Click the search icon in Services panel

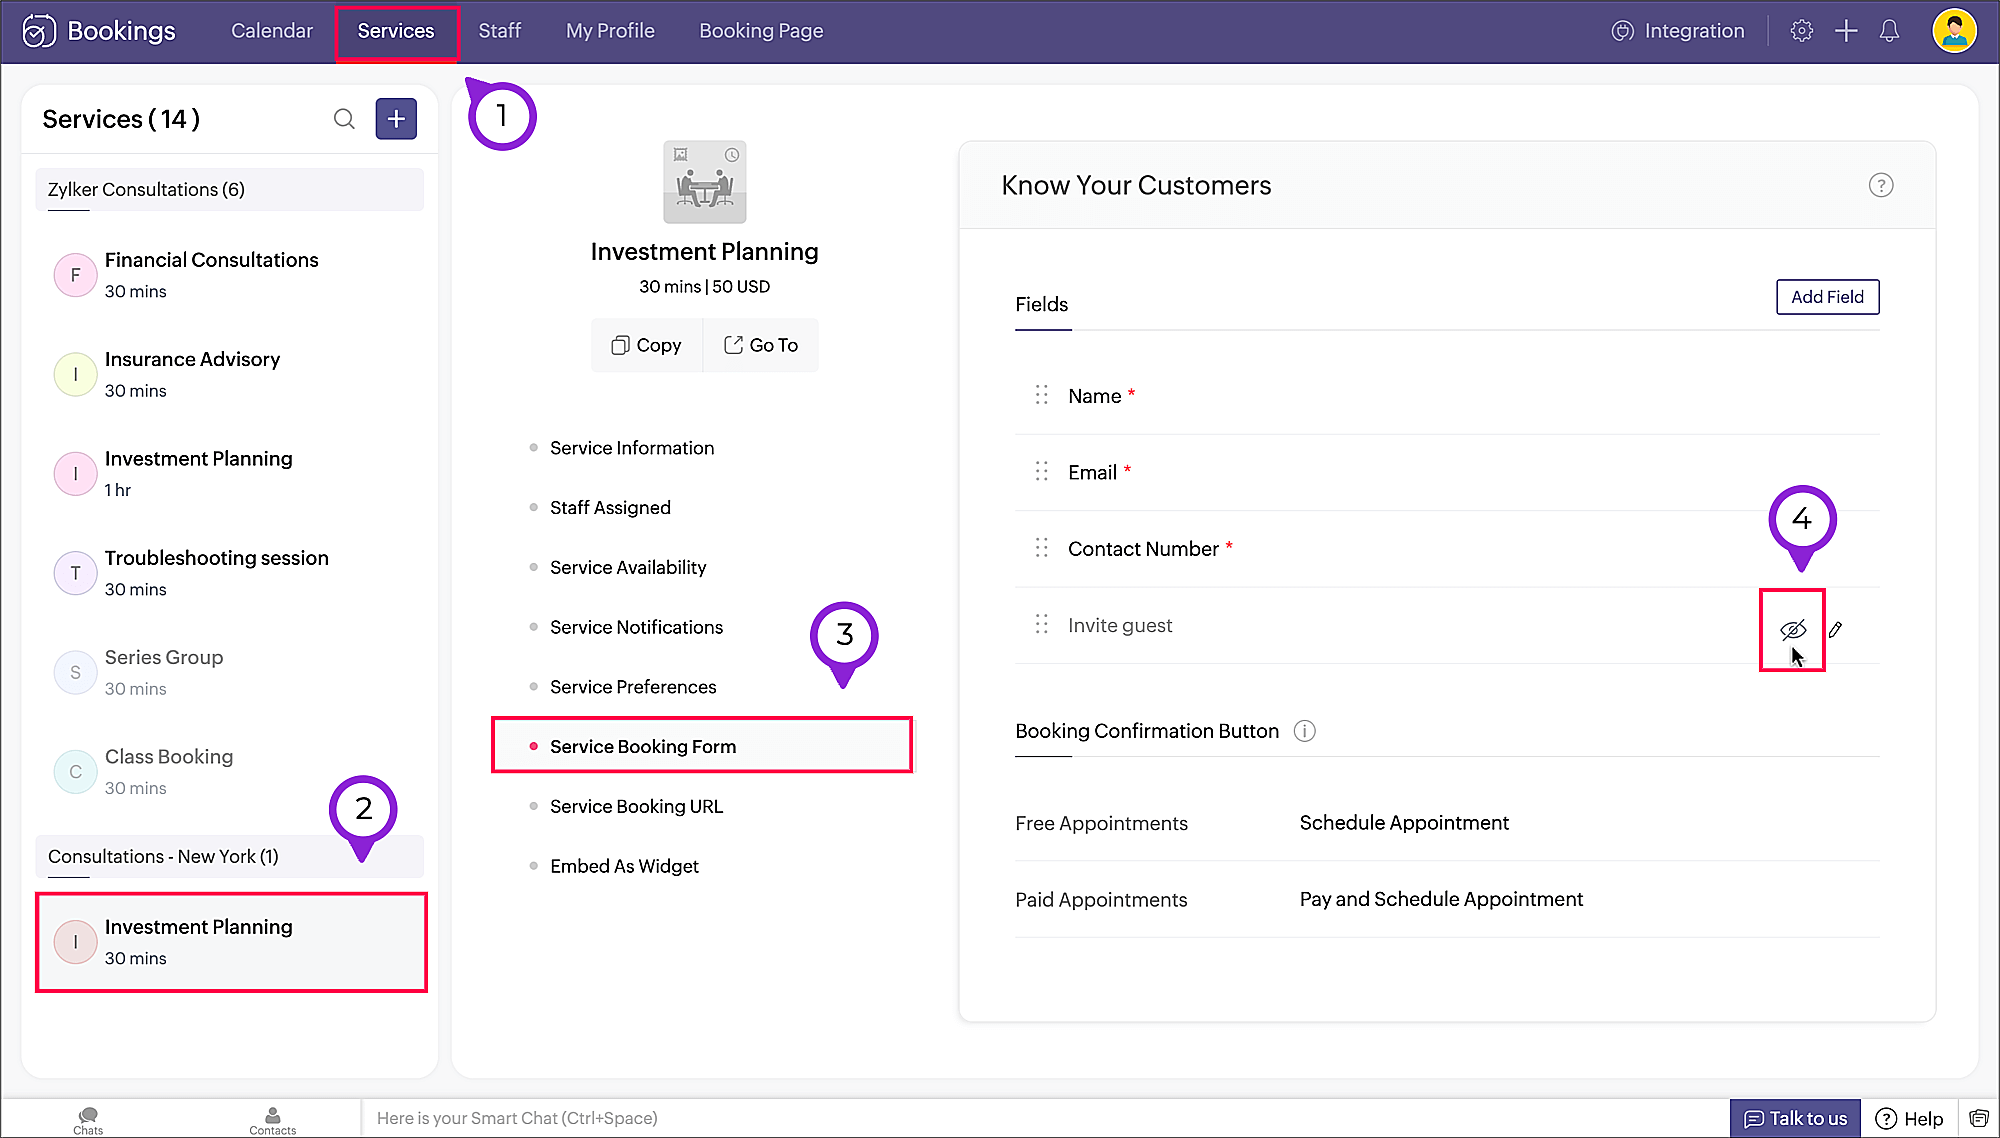pyautogui.click(x=344, y=119)
